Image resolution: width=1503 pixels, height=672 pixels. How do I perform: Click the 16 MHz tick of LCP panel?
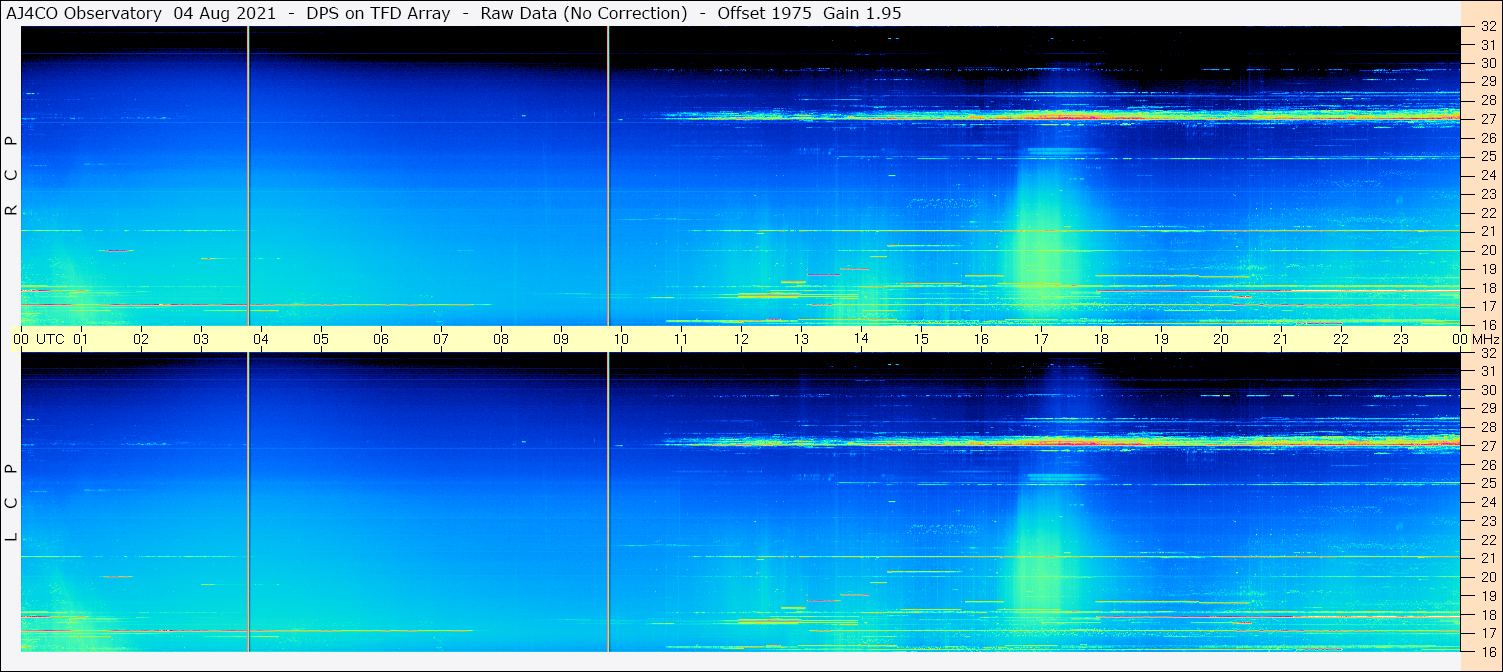[1488, 651]
